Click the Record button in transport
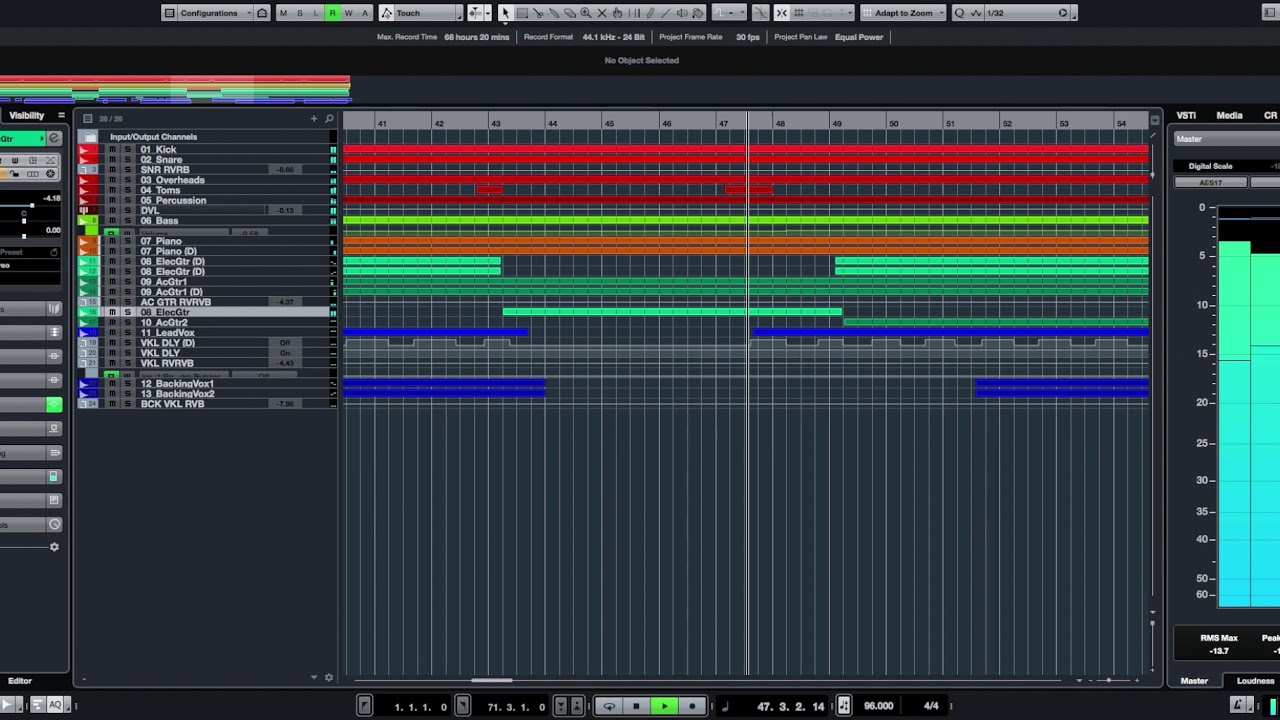This screenshot has height=720, width=1280. pos(692,706)
